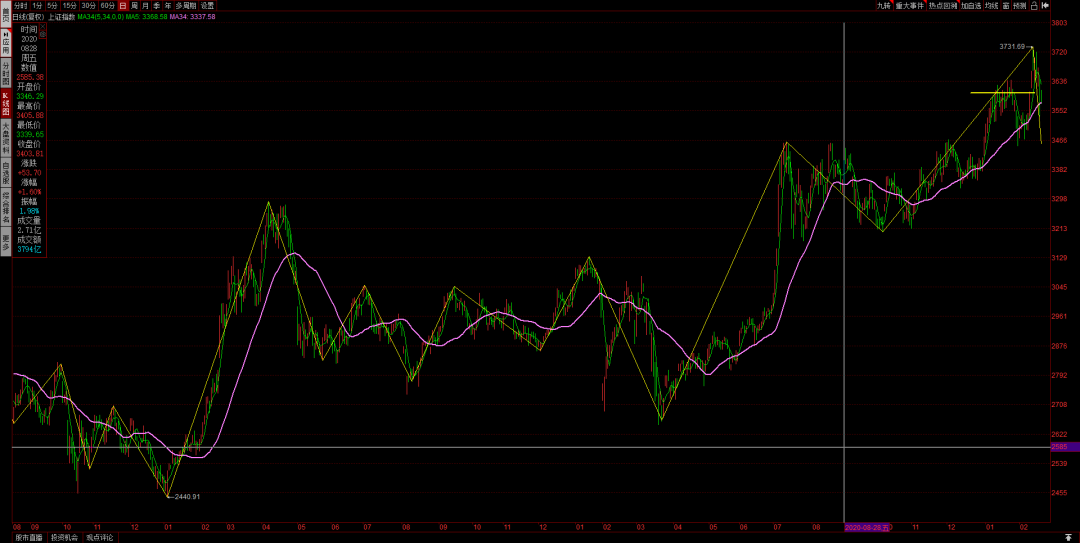
Task: Click the purple MA34: 3337.58 value
Action: [192, 17]
